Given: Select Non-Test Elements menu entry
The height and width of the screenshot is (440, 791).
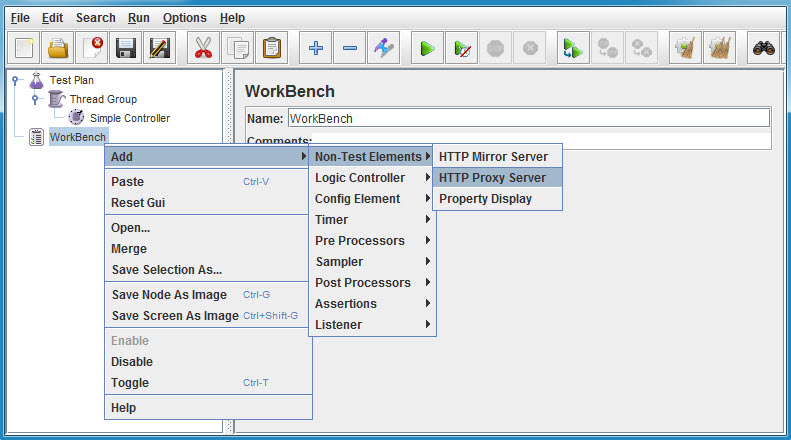Looking at the screenshot, I should pyautogui.click(x=372, y=156).
